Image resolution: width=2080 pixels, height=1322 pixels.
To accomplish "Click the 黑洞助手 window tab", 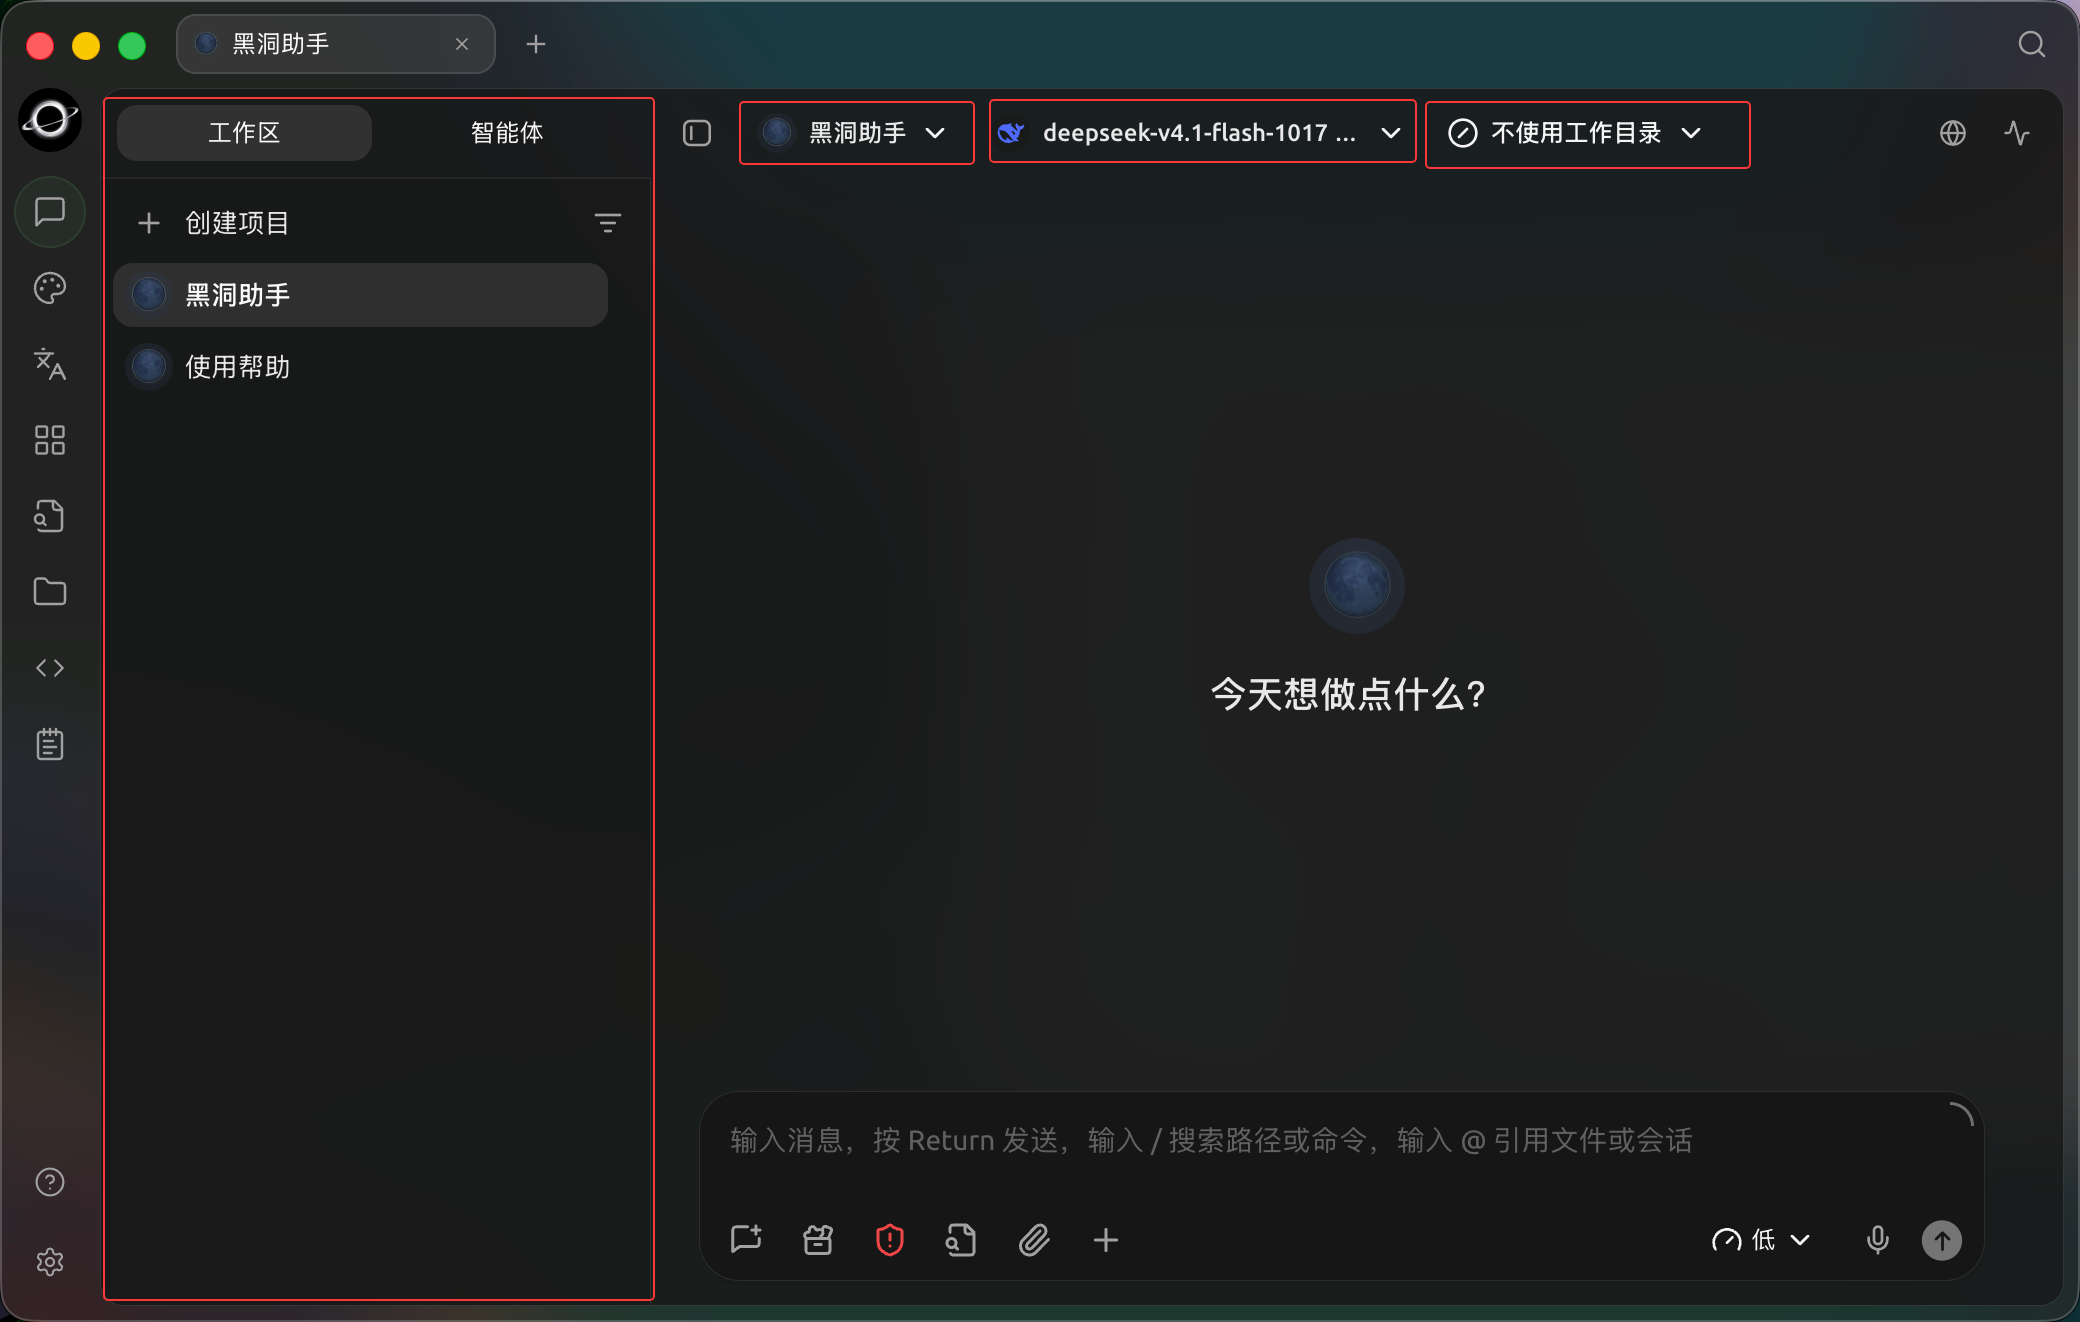I will pos(335,44).
